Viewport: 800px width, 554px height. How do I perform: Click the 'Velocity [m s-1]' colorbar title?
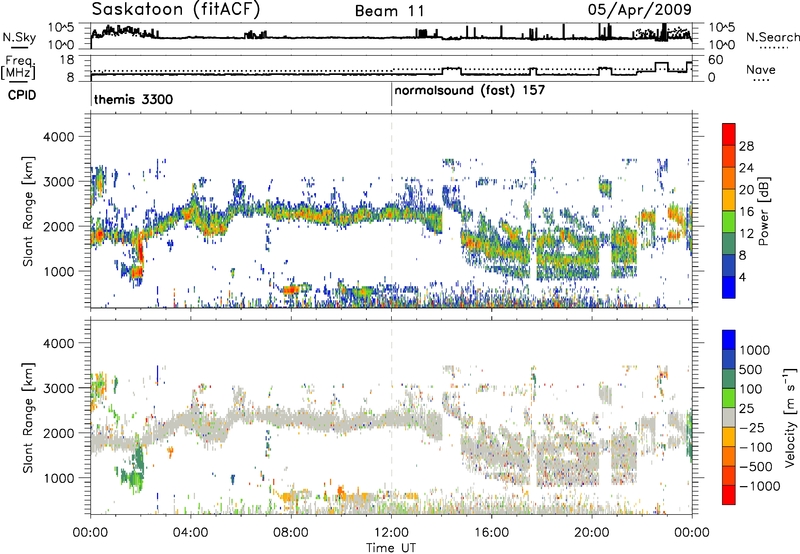(790, 417)
